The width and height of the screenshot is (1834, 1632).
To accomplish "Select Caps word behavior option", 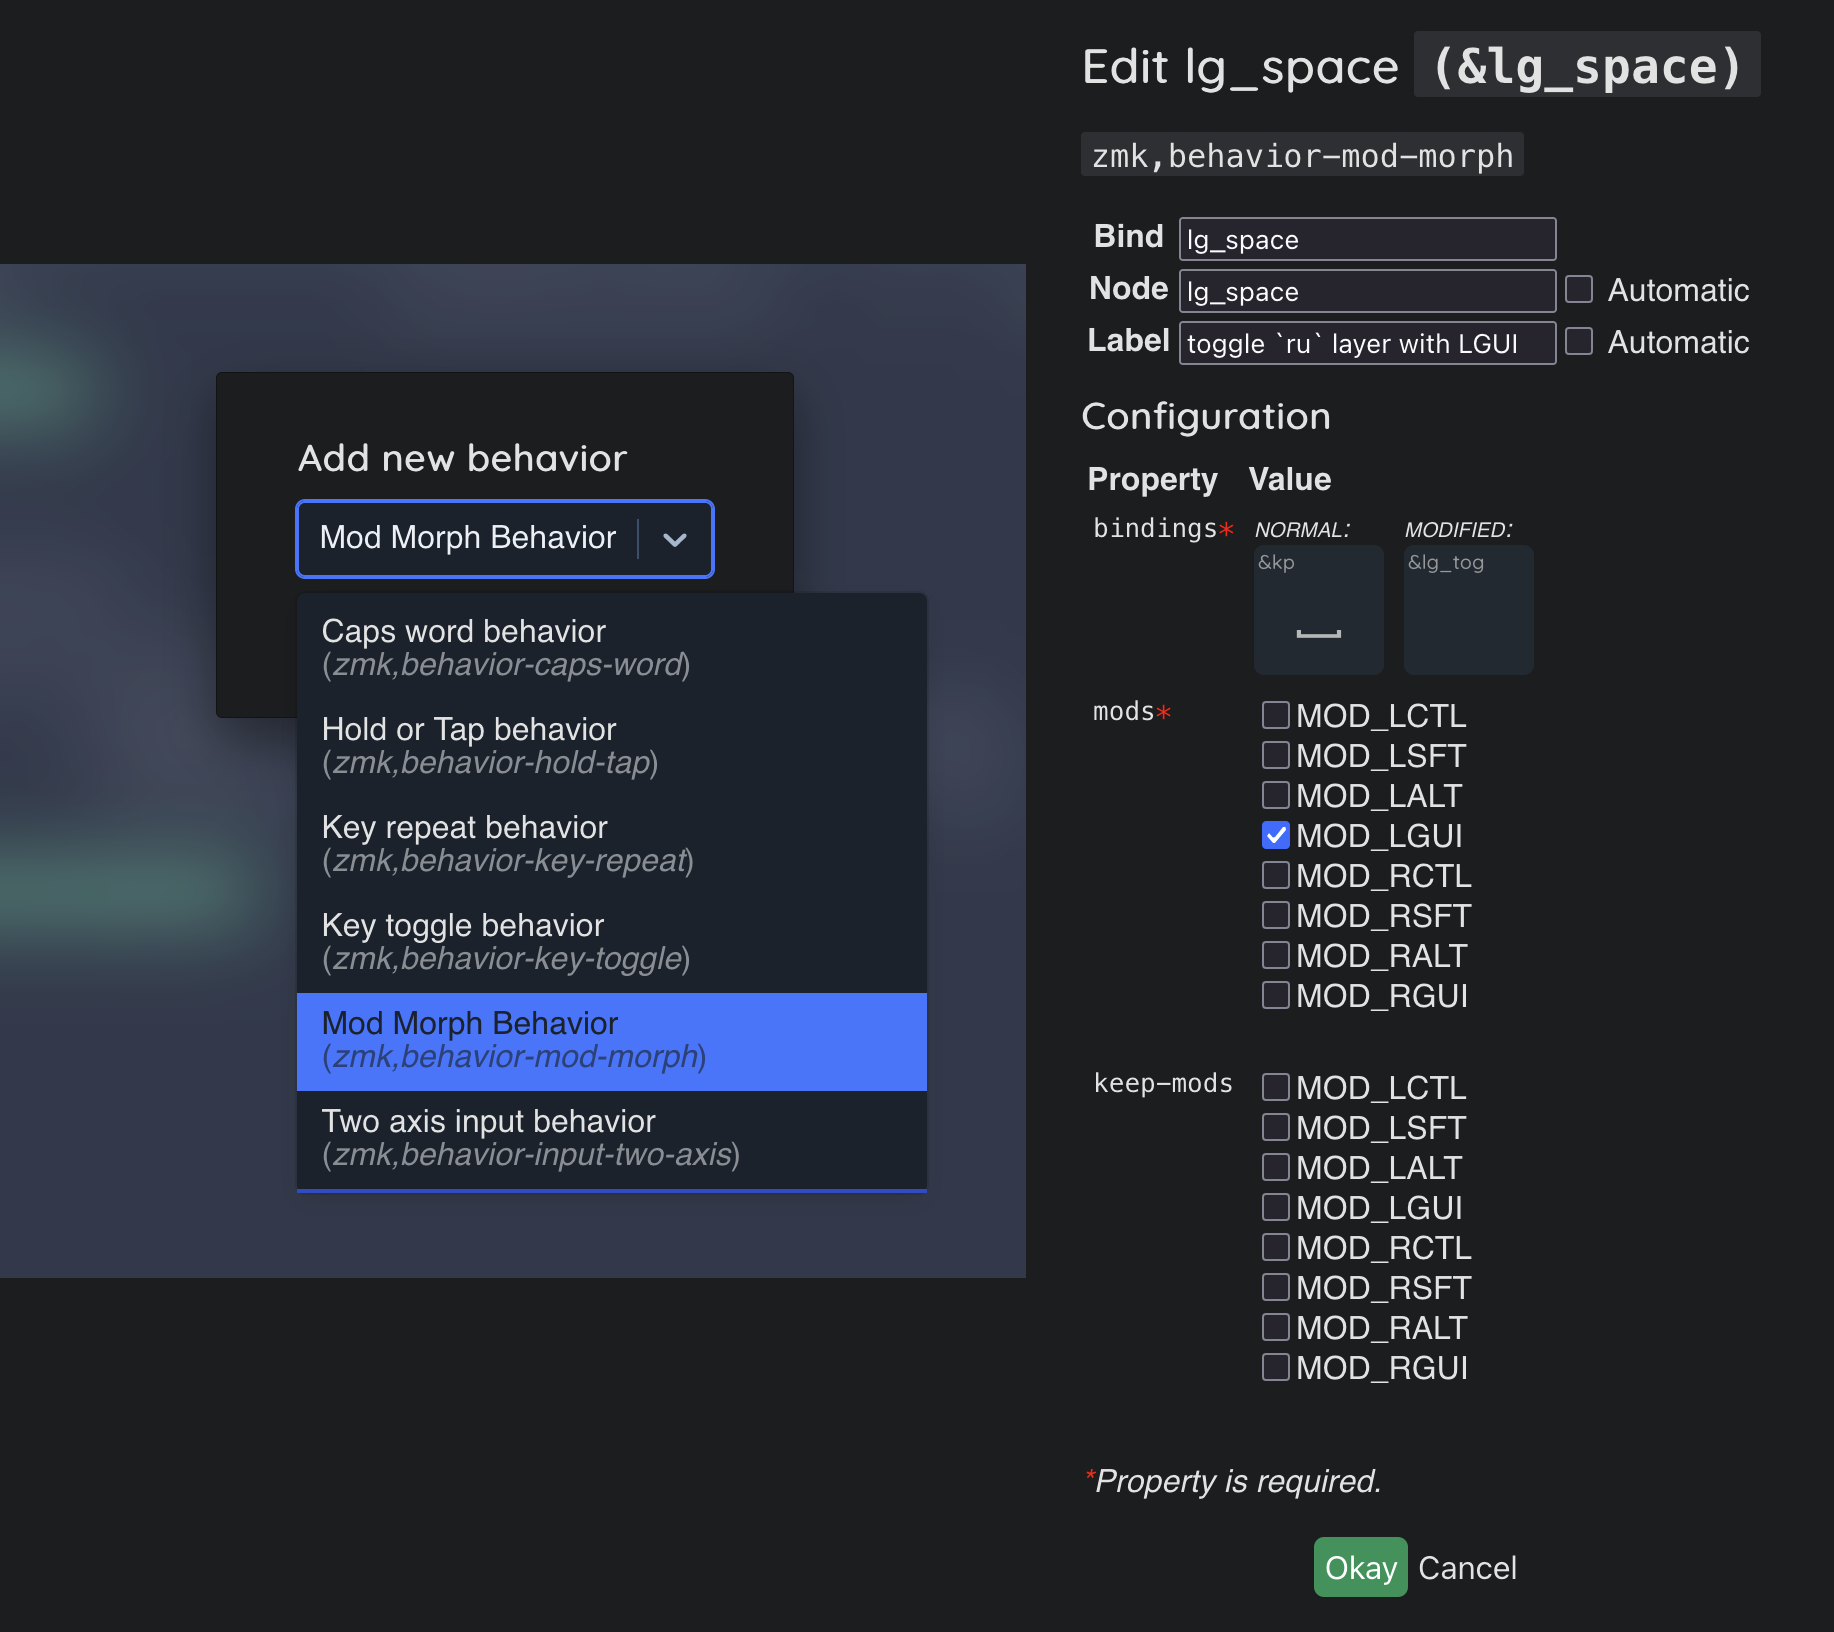I will 611,647.
